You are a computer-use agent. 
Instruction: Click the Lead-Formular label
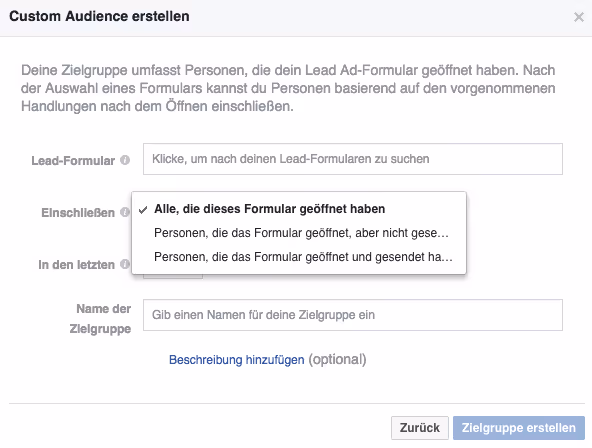coord(73,161)
